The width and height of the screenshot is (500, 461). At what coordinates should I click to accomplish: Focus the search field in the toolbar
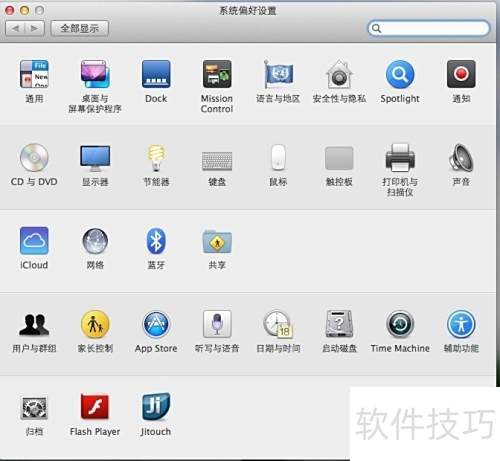[x=428, y=28]
